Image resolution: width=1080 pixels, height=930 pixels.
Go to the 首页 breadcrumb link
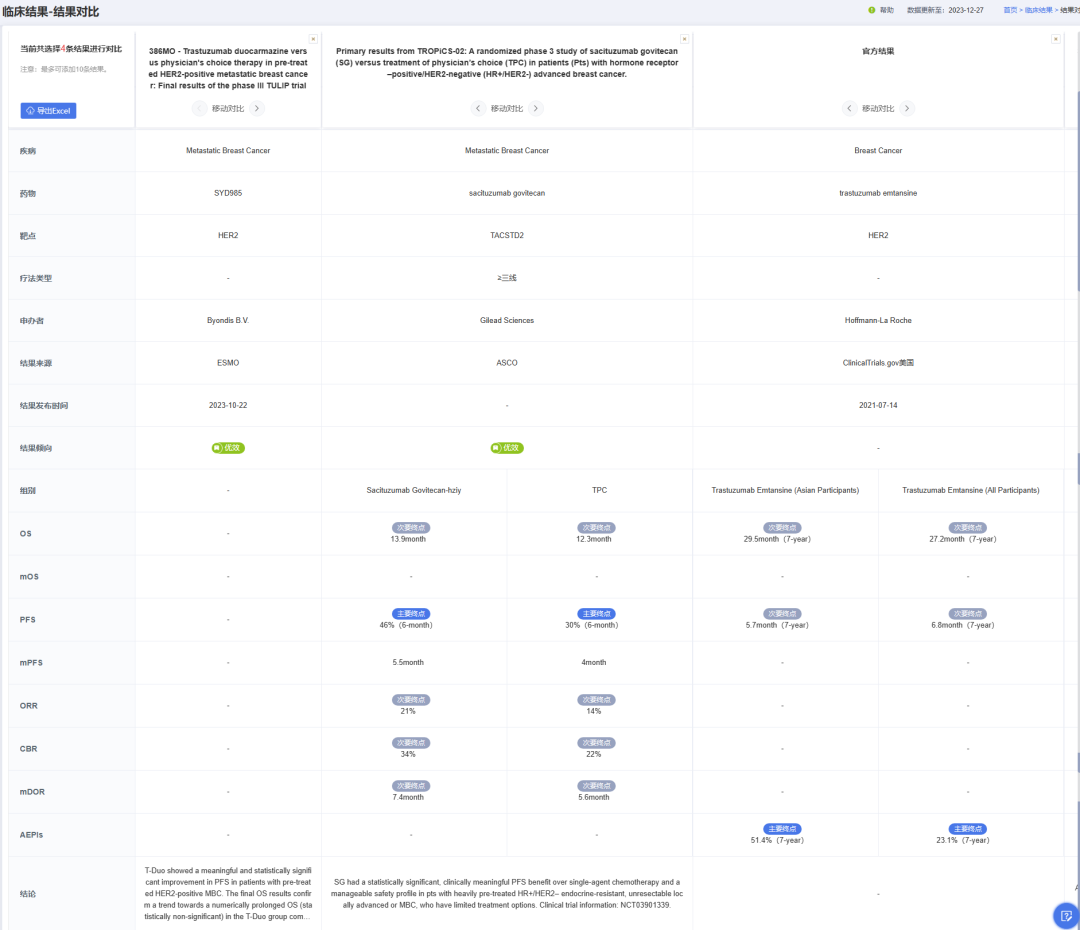point(1010,9)
